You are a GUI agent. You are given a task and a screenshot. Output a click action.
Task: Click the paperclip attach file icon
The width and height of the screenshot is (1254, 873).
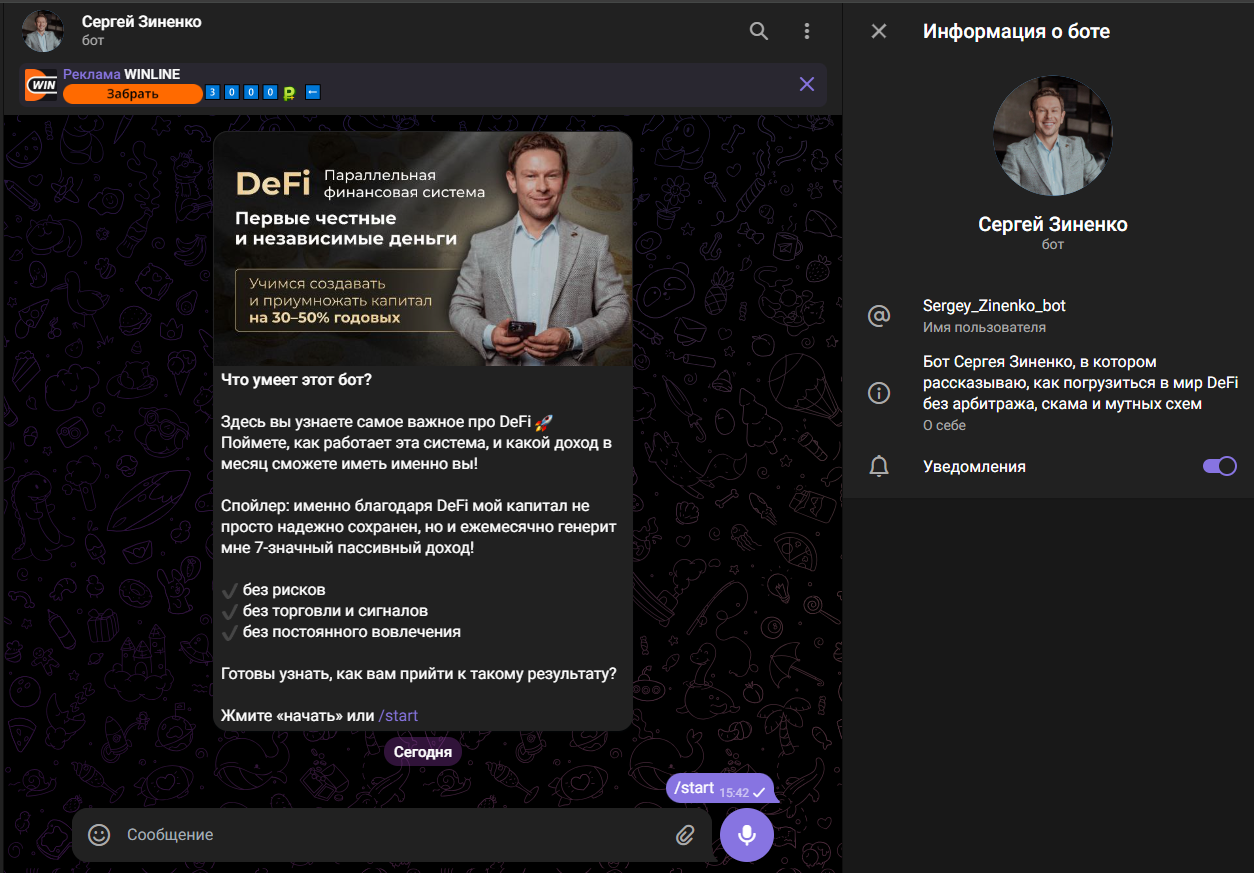[x=685, y=834]
